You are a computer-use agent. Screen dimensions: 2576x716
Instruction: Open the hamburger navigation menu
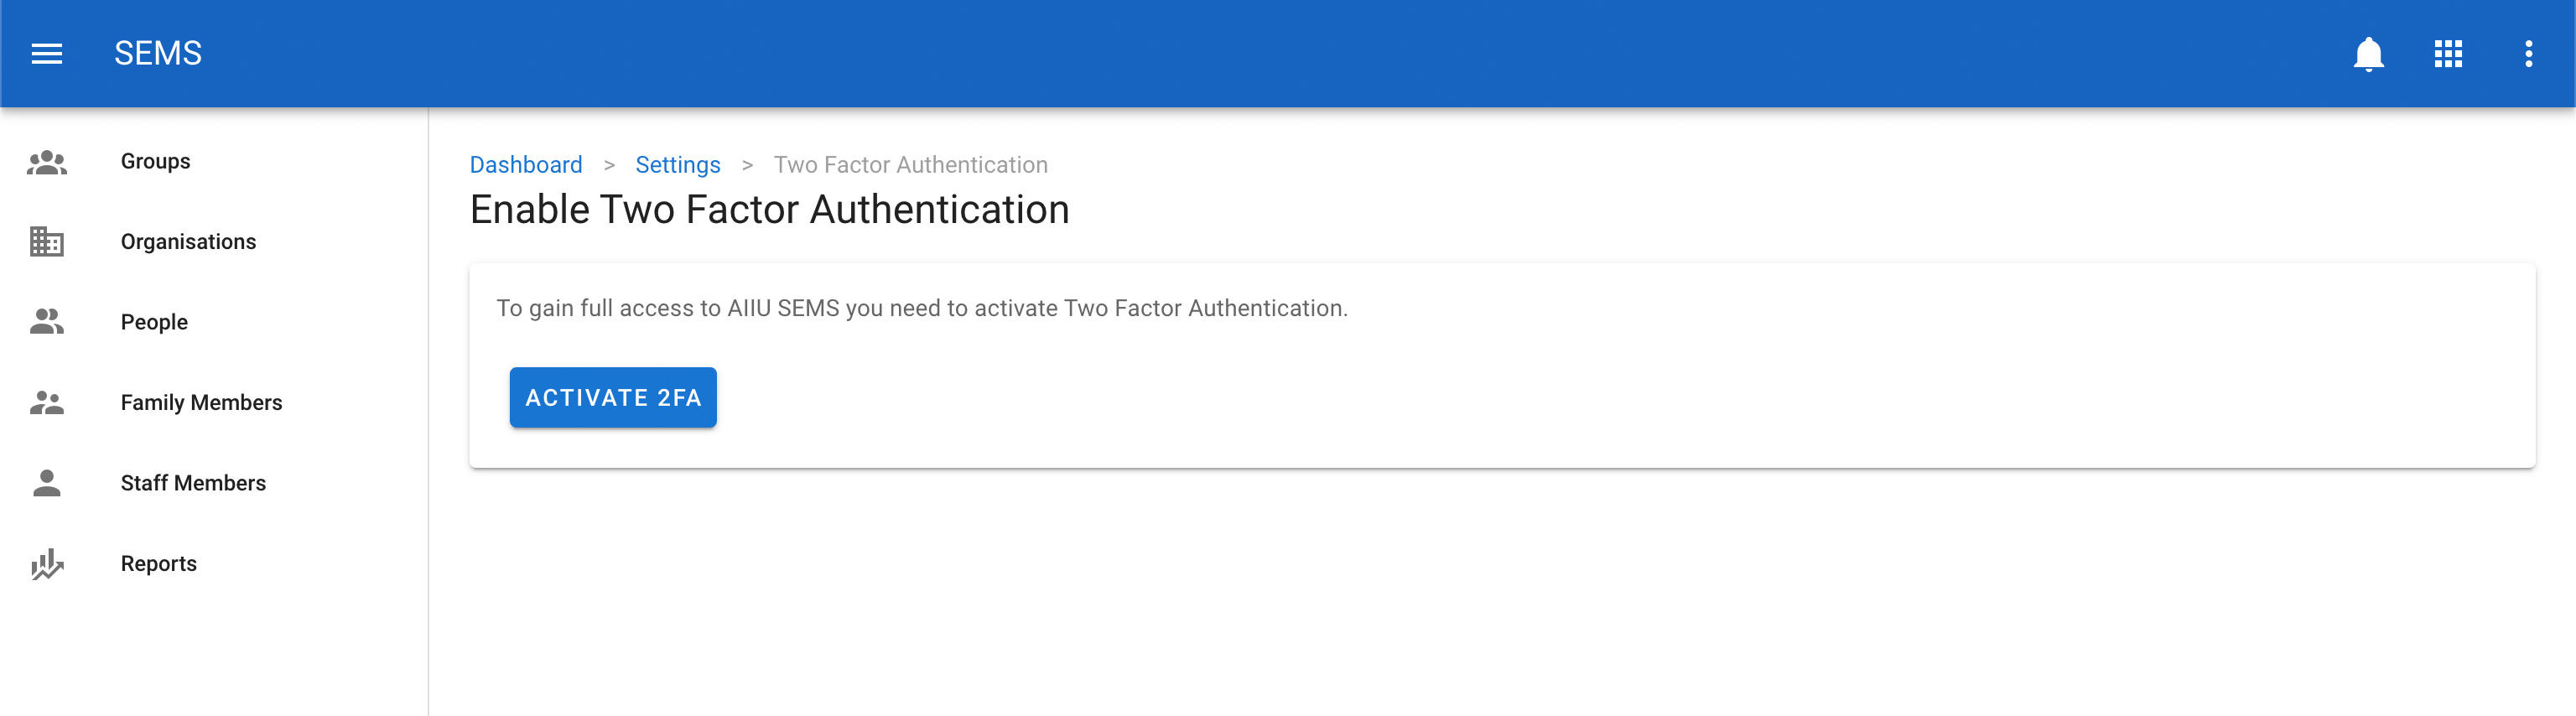coord(47,54)
